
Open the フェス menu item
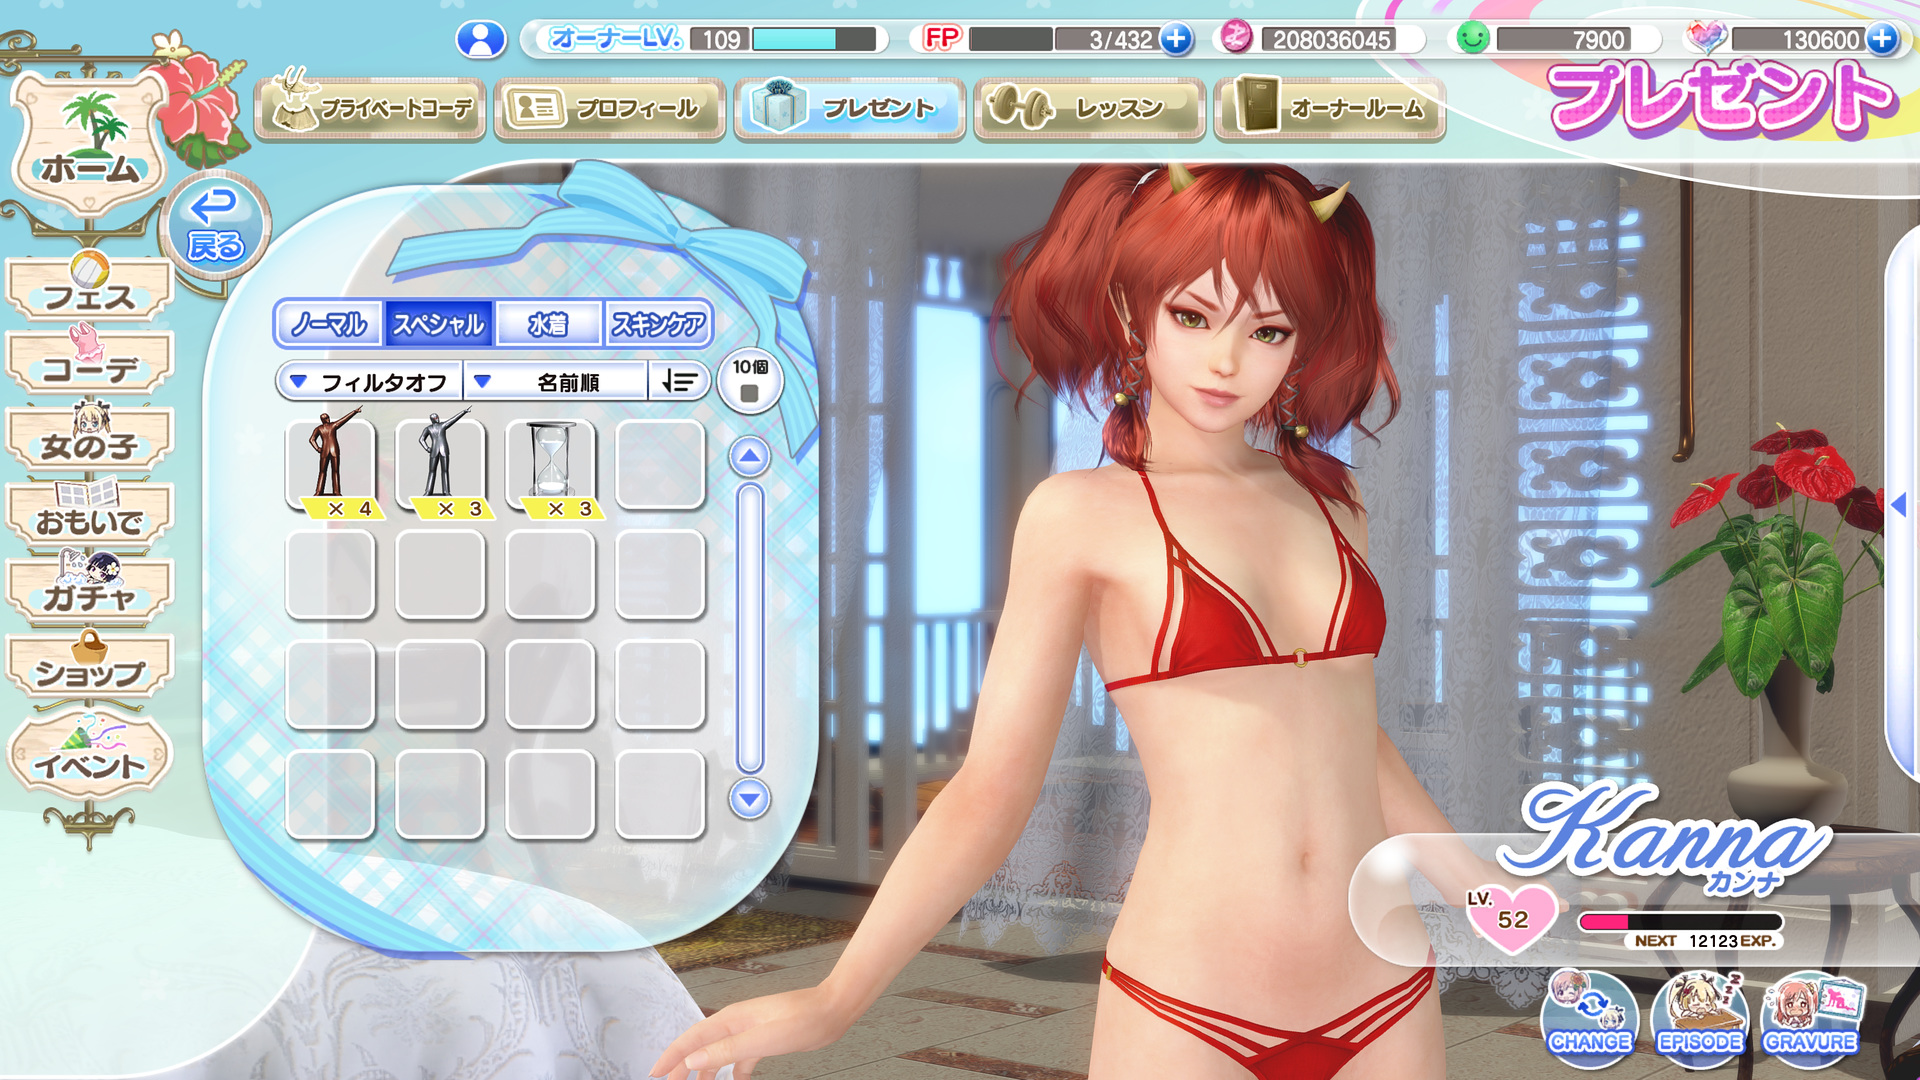point(89,288)
